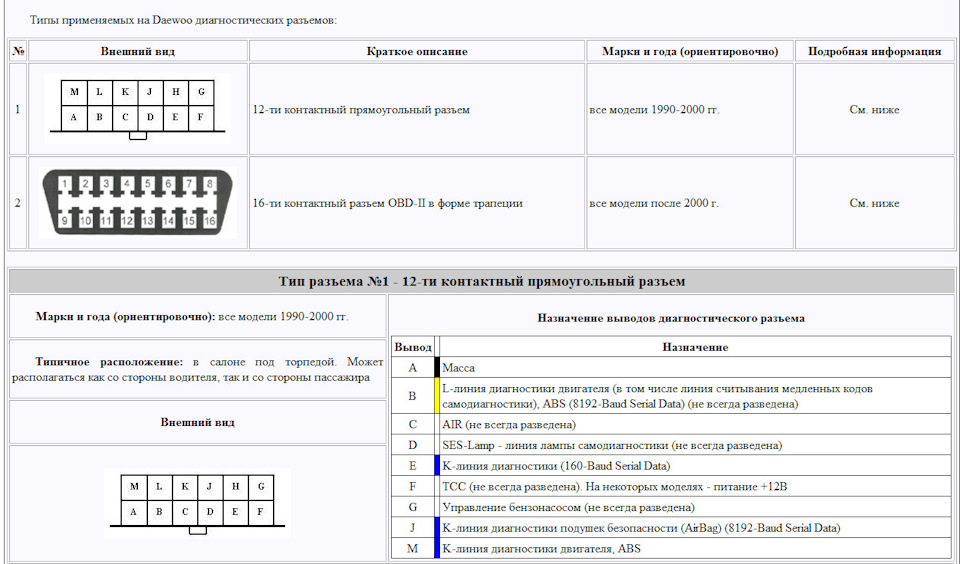
Task: Click the blue color marker beside pin M
Action: point(437,548)
